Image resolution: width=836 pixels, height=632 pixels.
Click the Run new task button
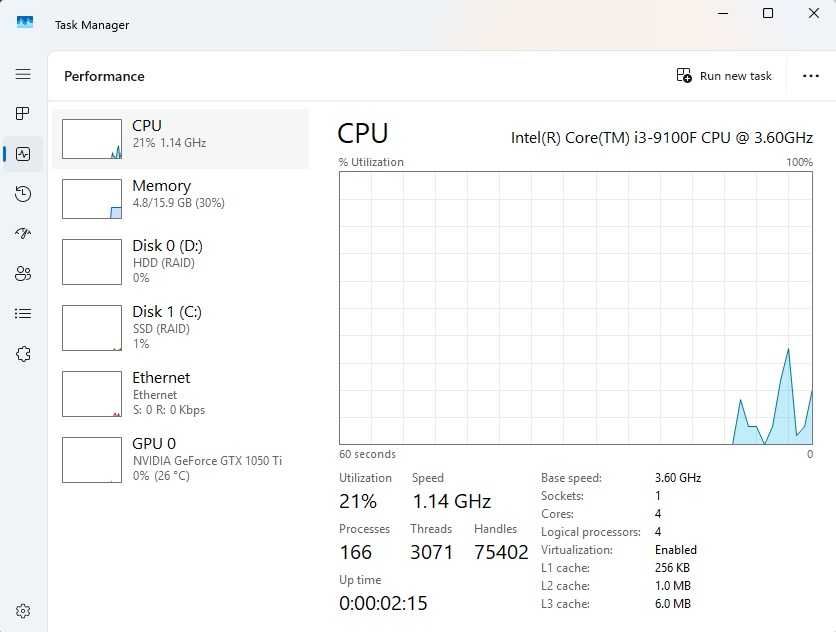click(725, 76)
